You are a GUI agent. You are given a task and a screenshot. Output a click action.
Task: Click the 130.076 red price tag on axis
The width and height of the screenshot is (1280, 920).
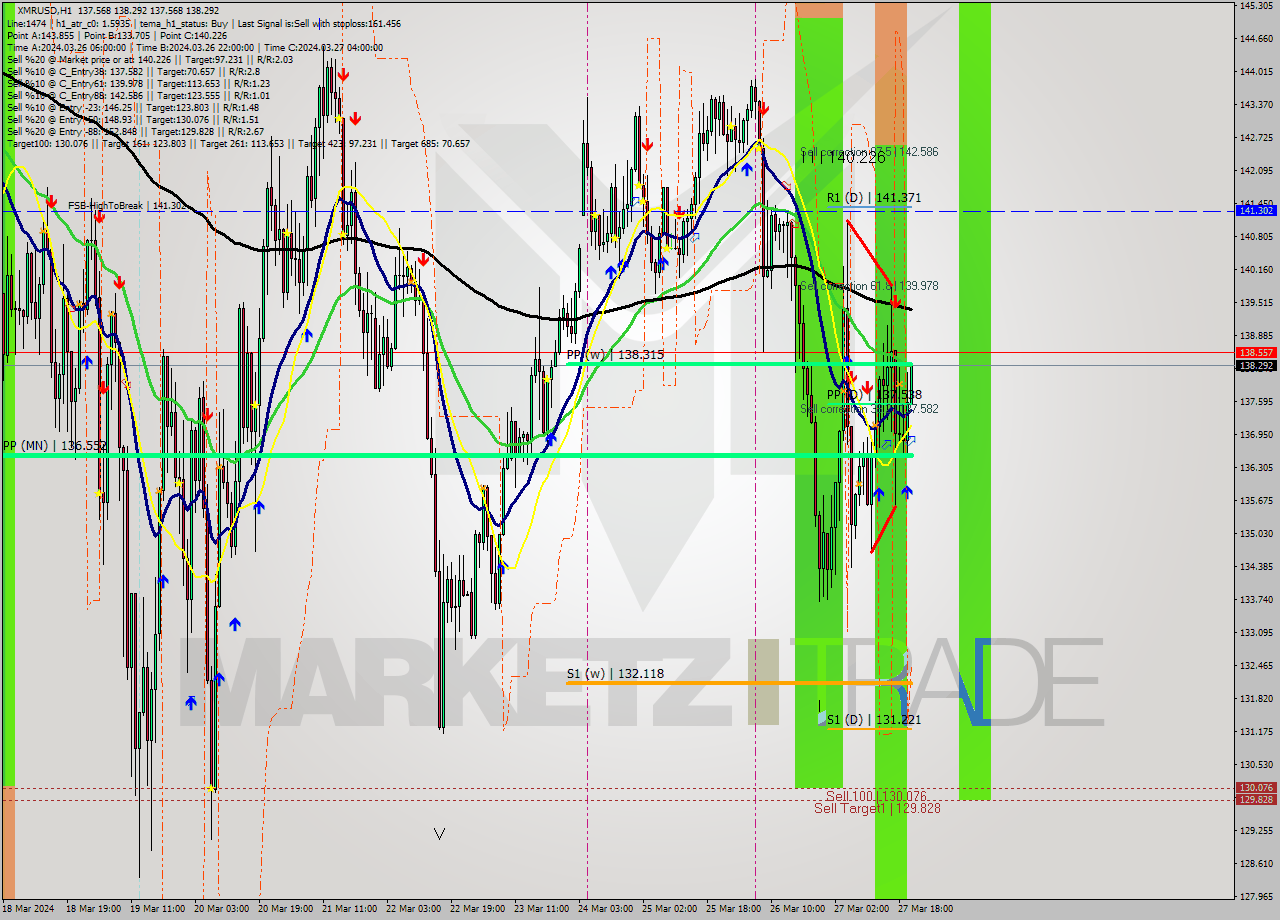(1256, 788)
